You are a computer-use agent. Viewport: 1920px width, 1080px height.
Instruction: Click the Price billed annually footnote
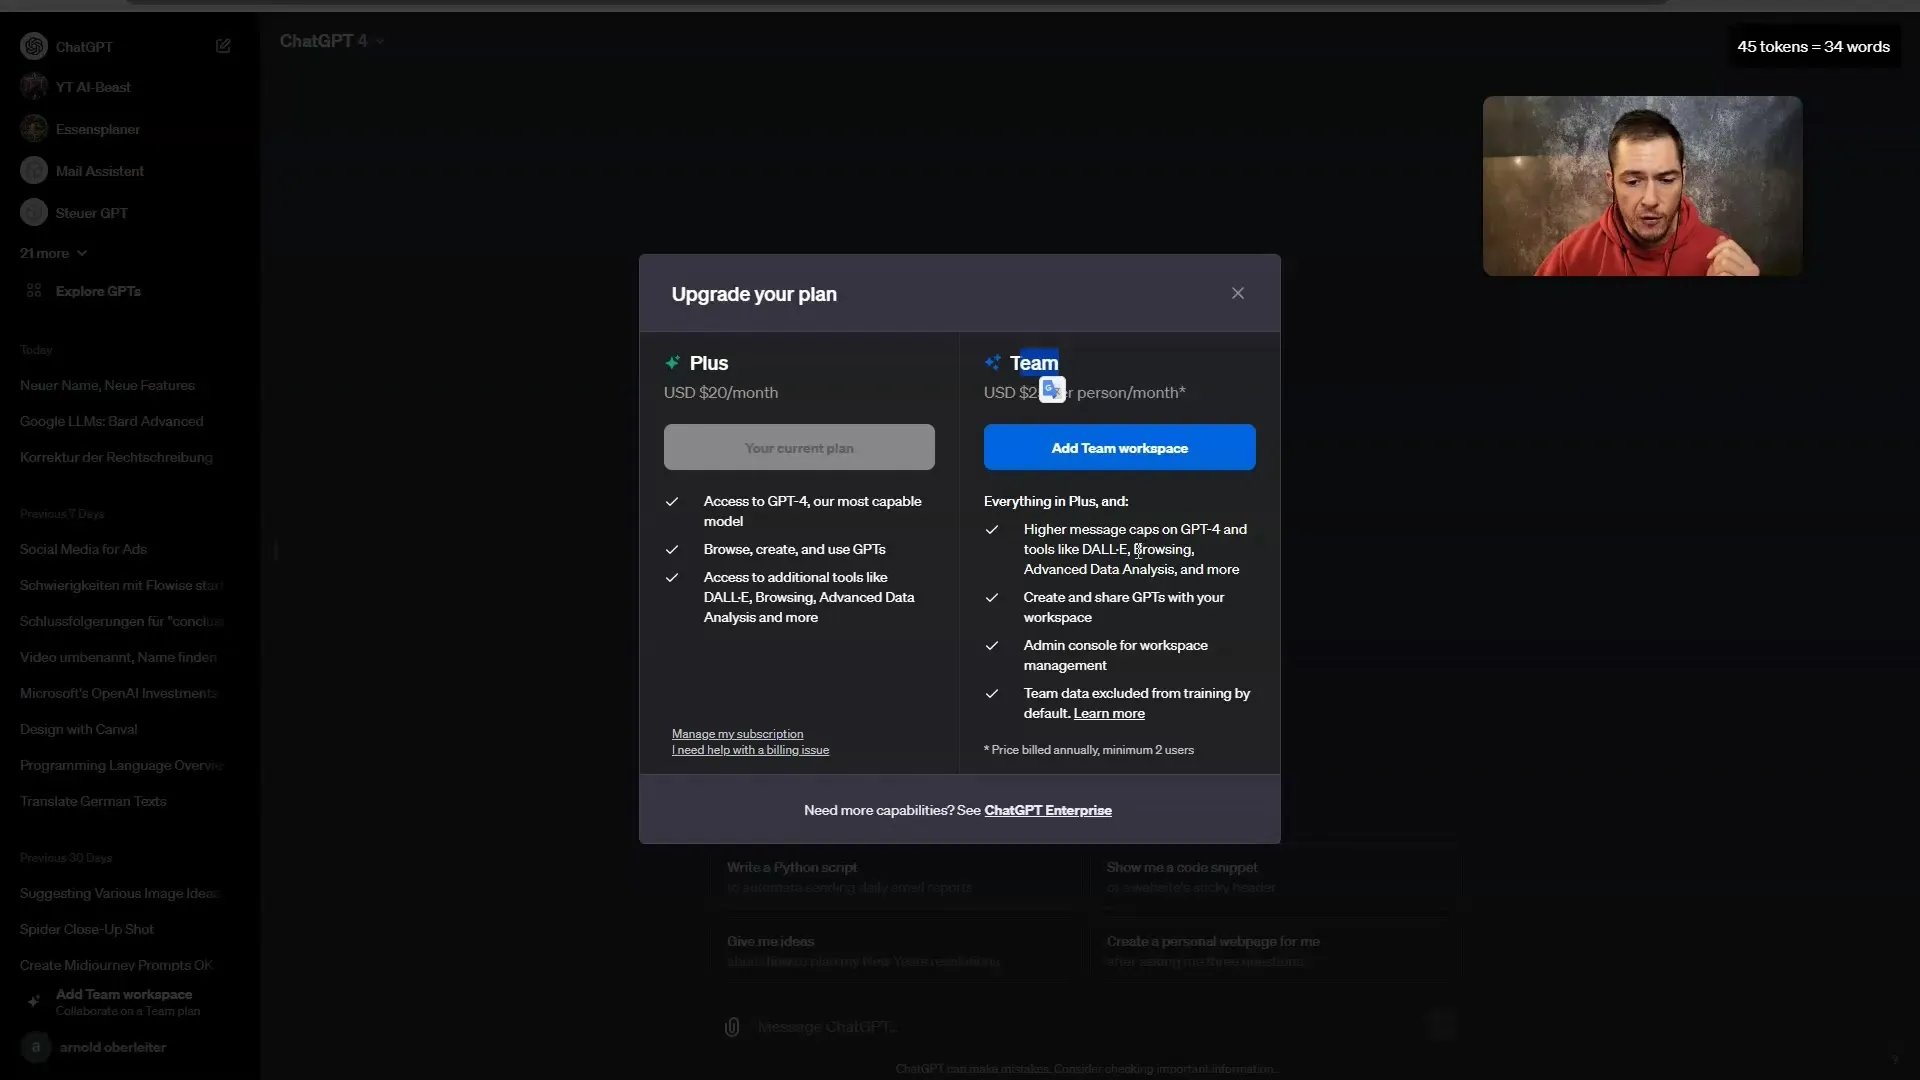click(1089, 750)
